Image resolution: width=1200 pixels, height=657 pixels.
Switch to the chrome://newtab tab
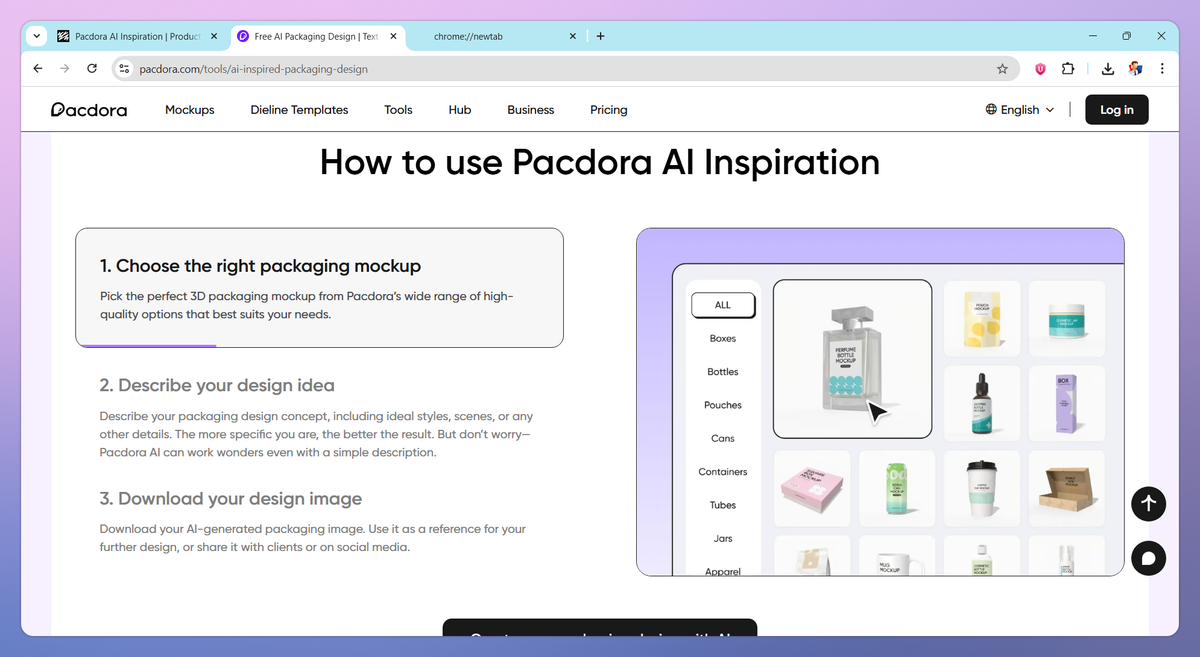[496, 36]
